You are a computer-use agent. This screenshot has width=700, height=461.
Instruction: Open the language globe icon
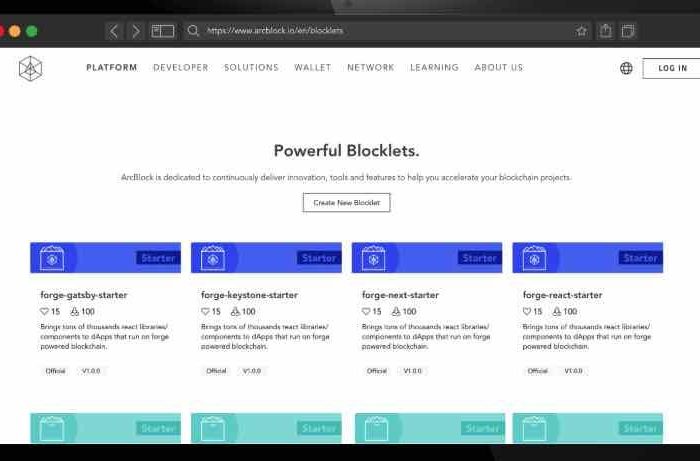coord(626,68)
